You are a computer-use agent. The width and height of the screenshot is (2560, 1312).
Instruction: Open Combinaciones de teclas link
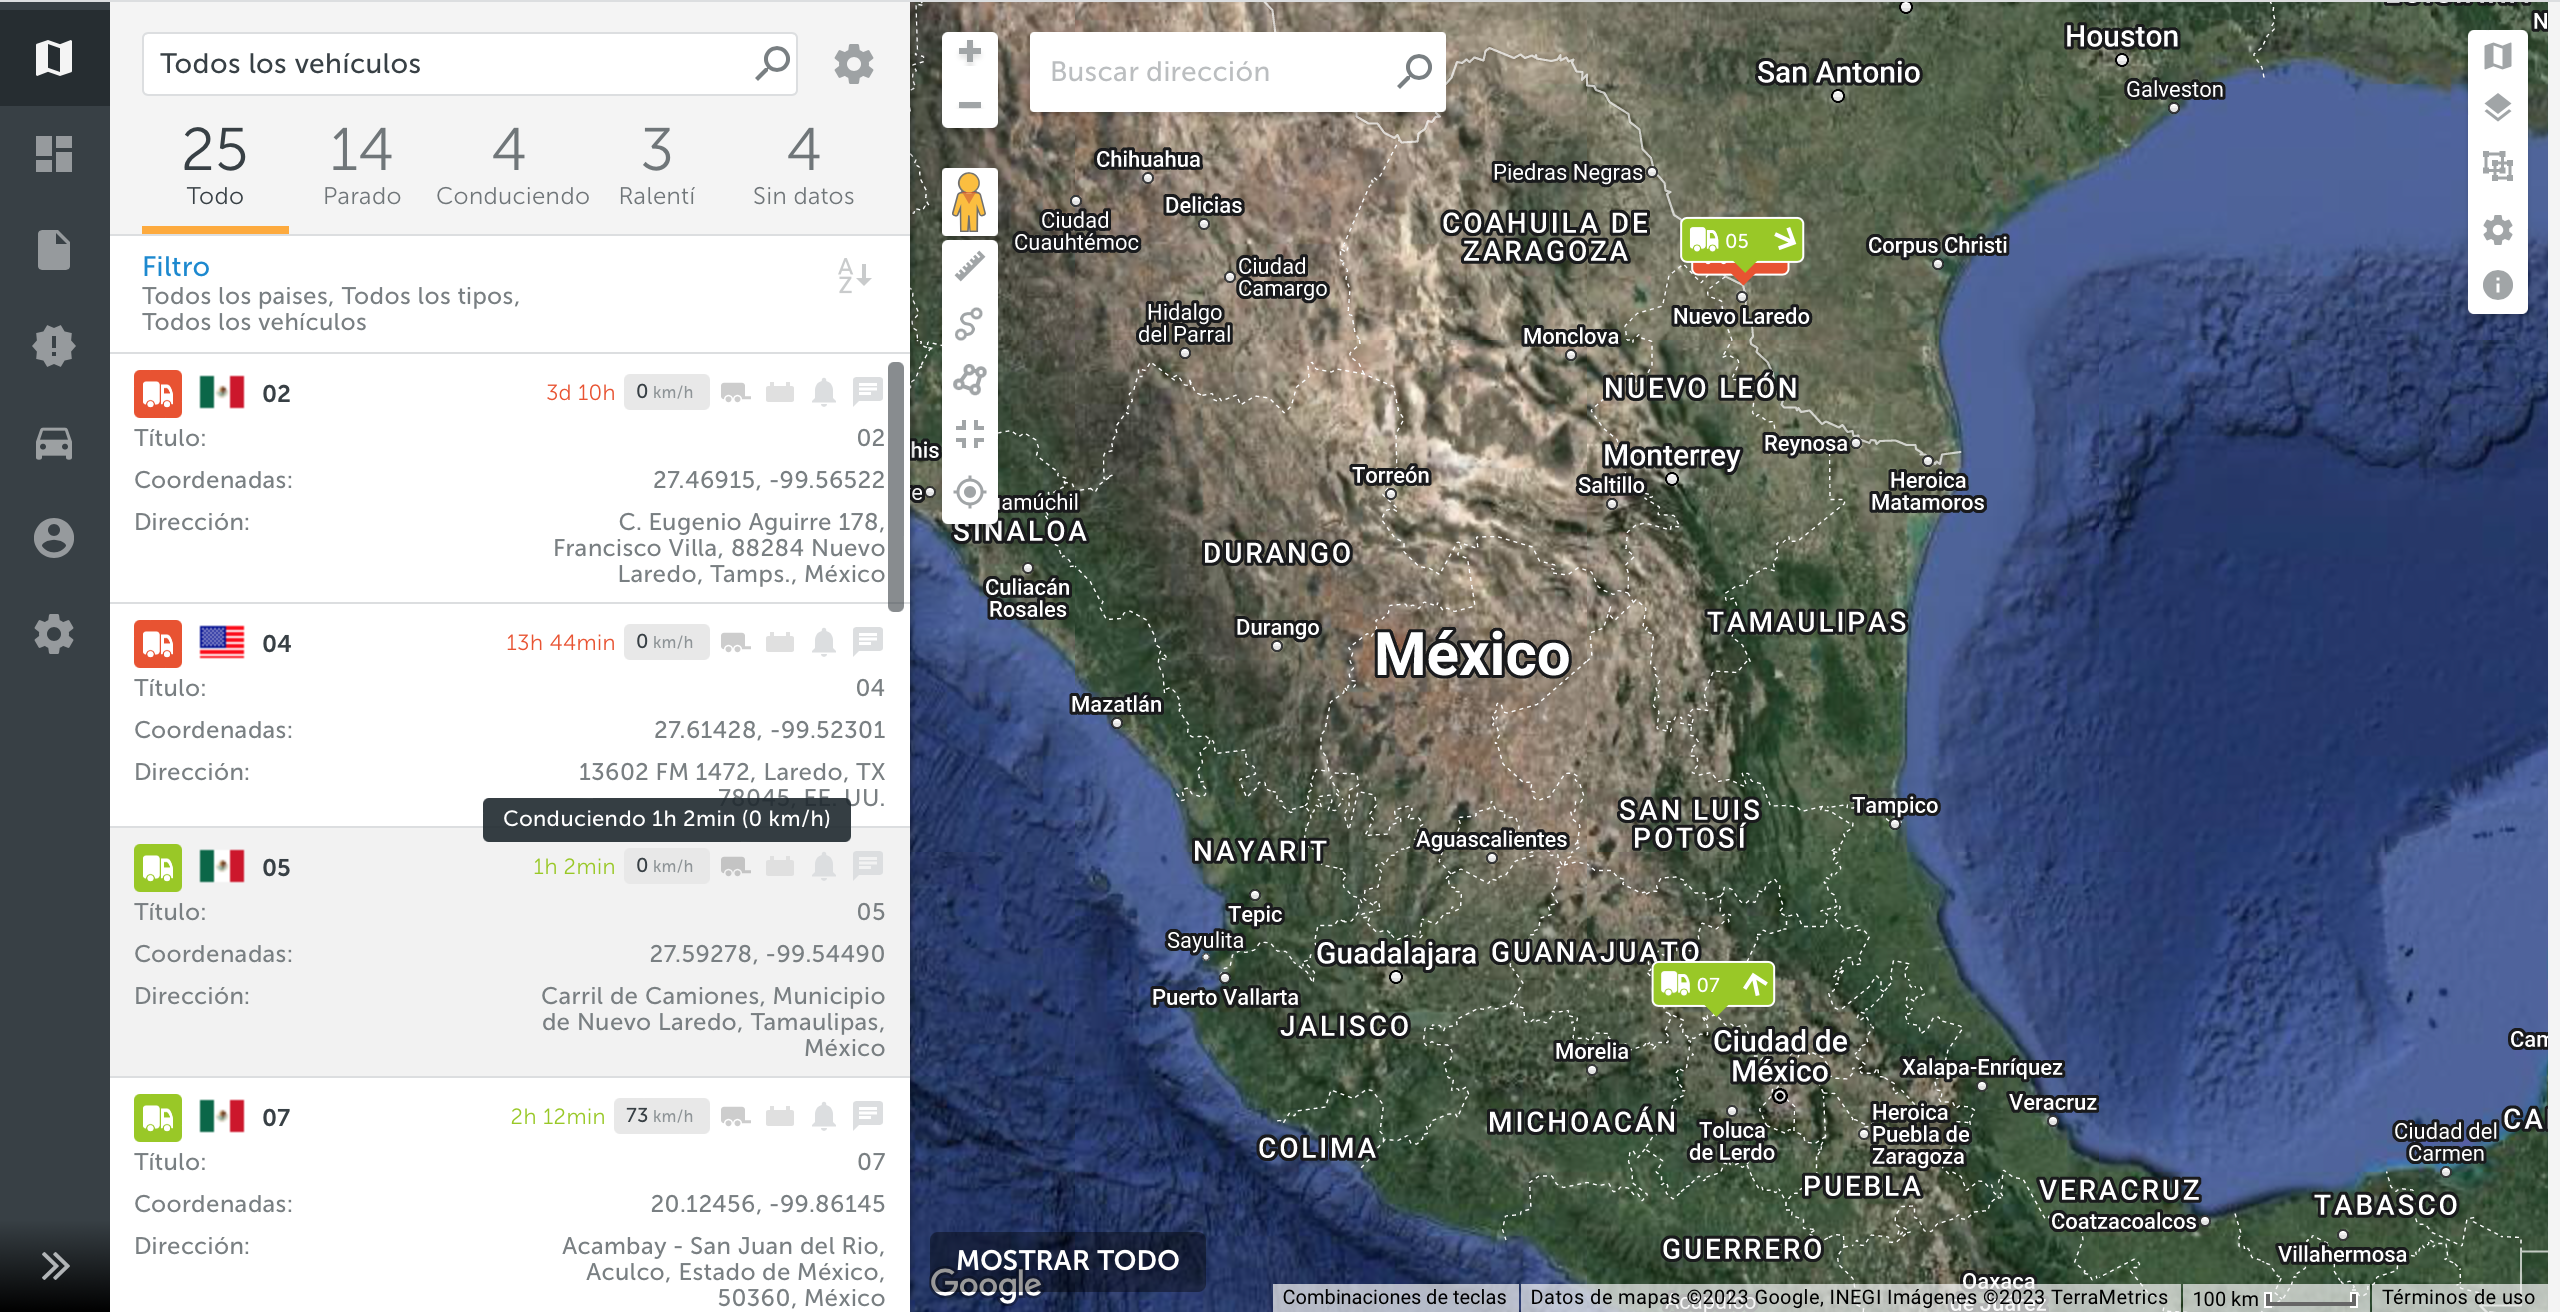1394,1297
